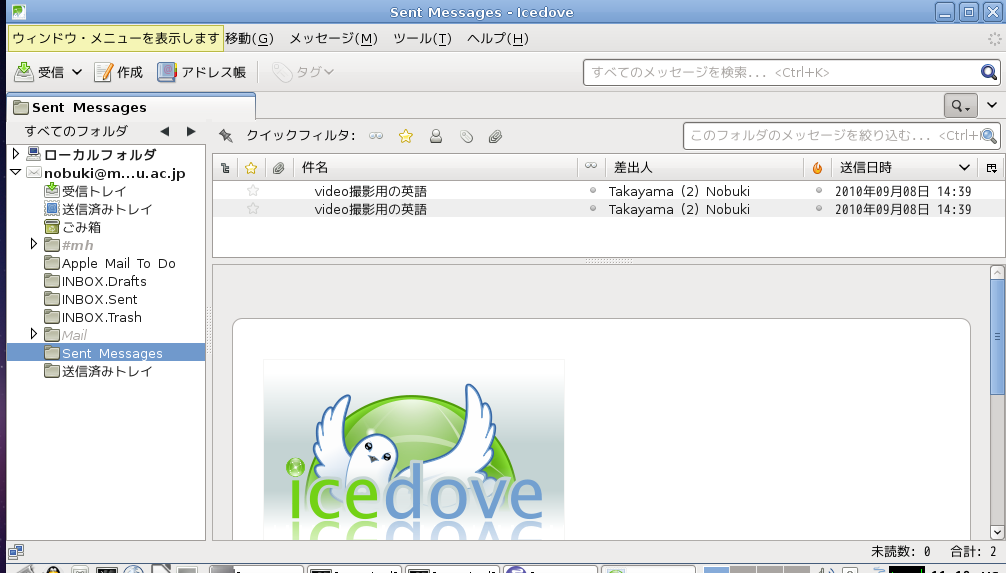The image size is (1006, 573).
Task: Click the 受信 get mail button
Action: point(40,72)
